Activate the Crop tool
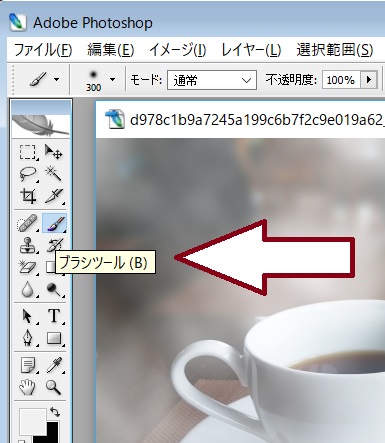The height and width of the screenshot is (443, 385). 28,196
